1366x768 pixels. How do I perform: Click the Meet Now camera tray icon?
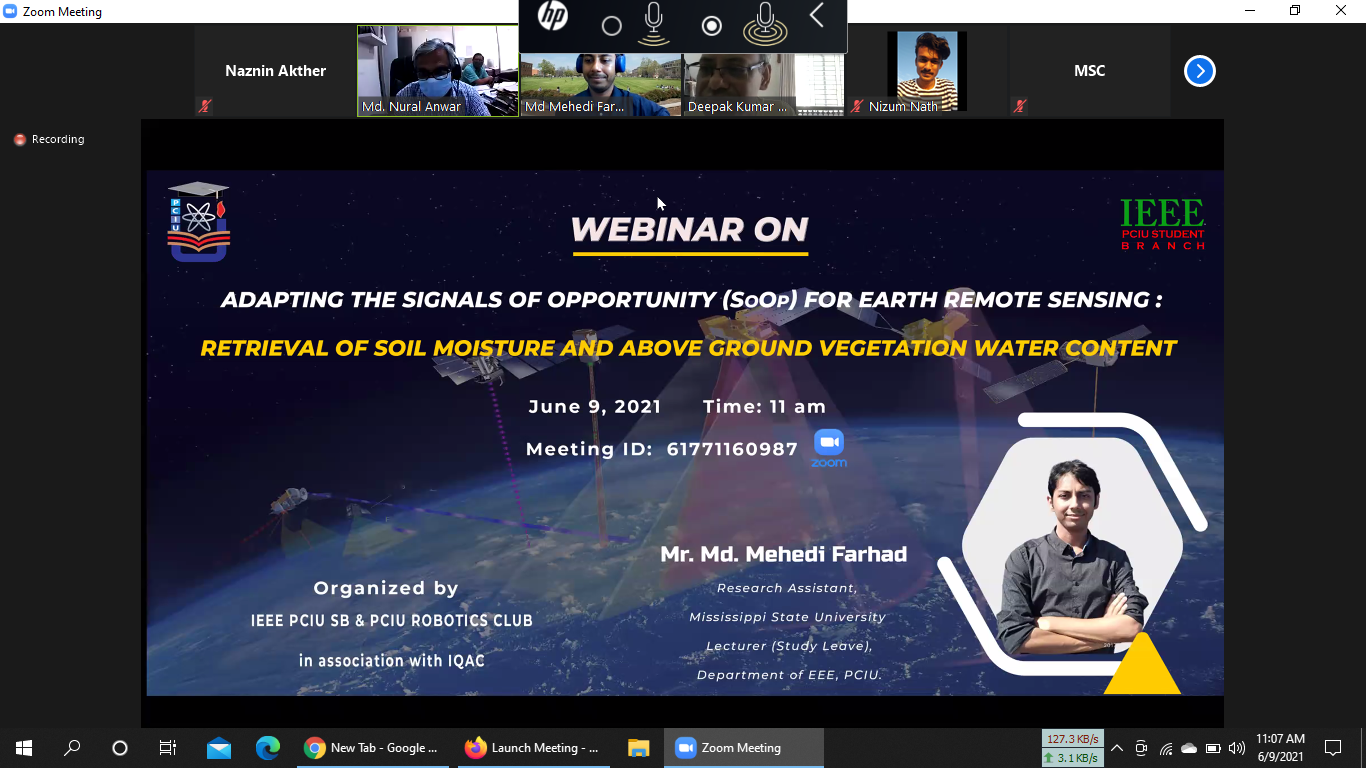coord(1141,748)
